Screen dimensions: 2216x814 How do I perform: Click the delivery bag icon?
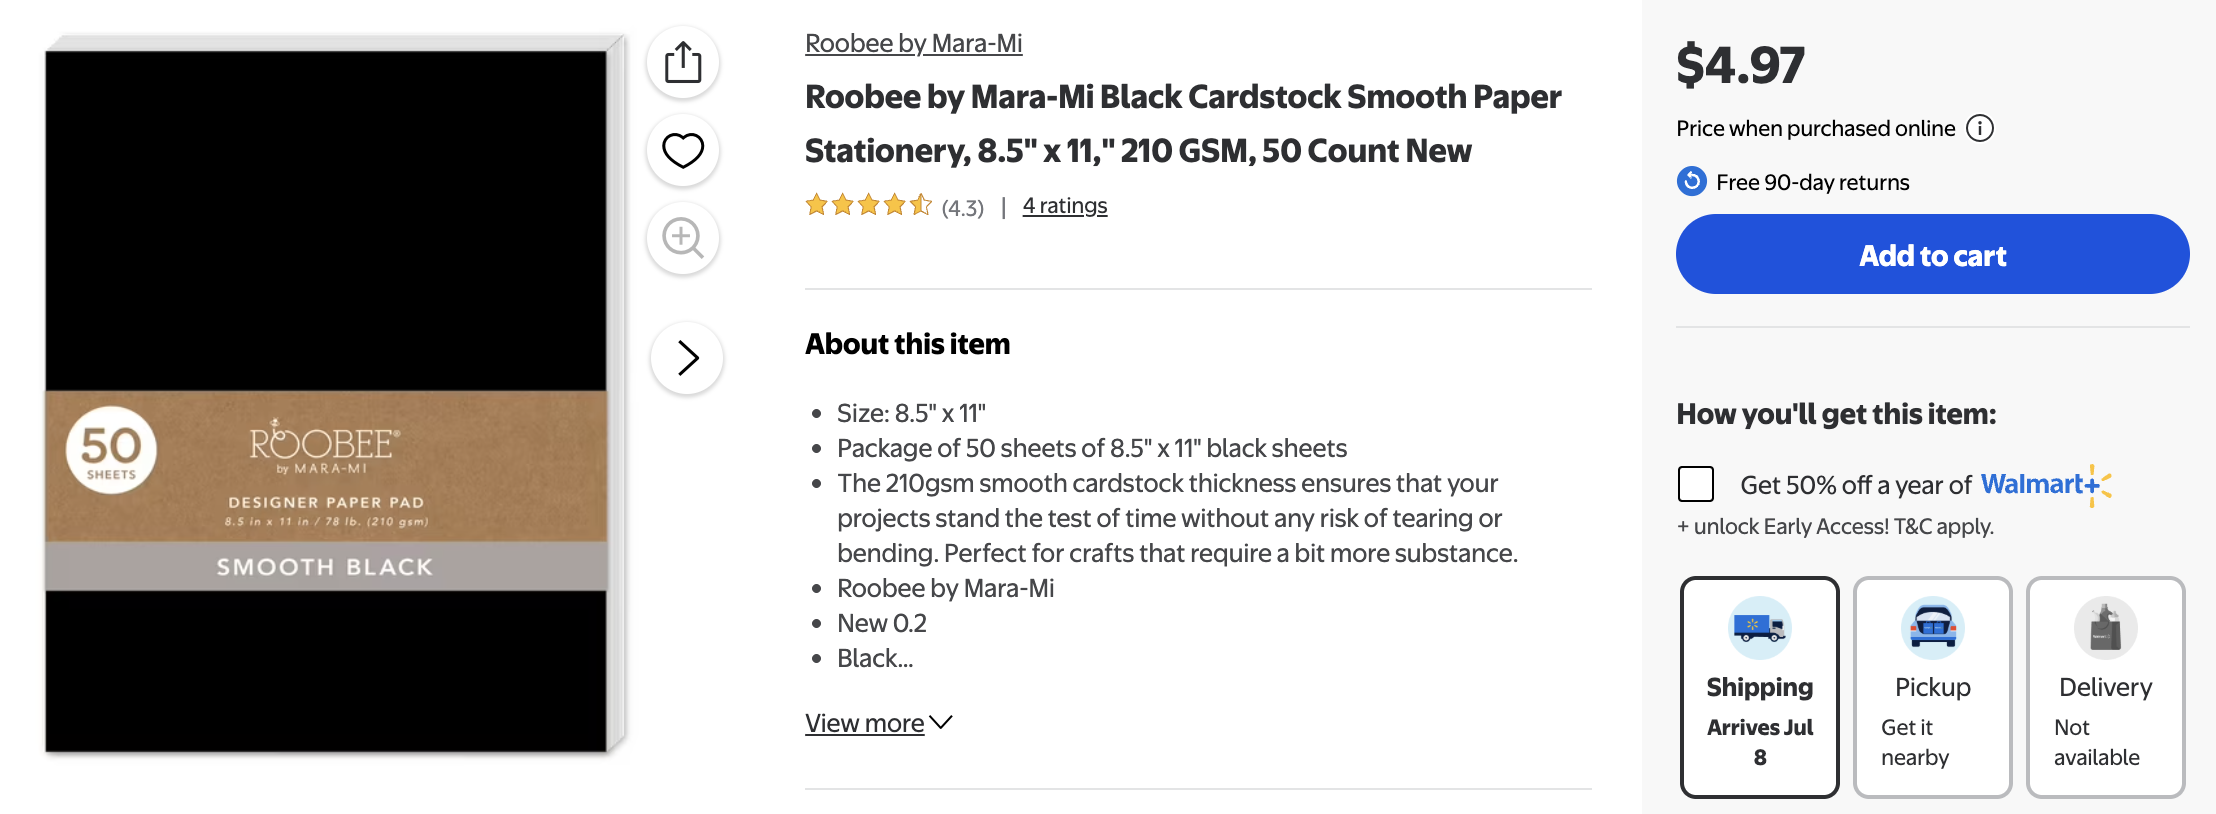tap(2105, 627)
